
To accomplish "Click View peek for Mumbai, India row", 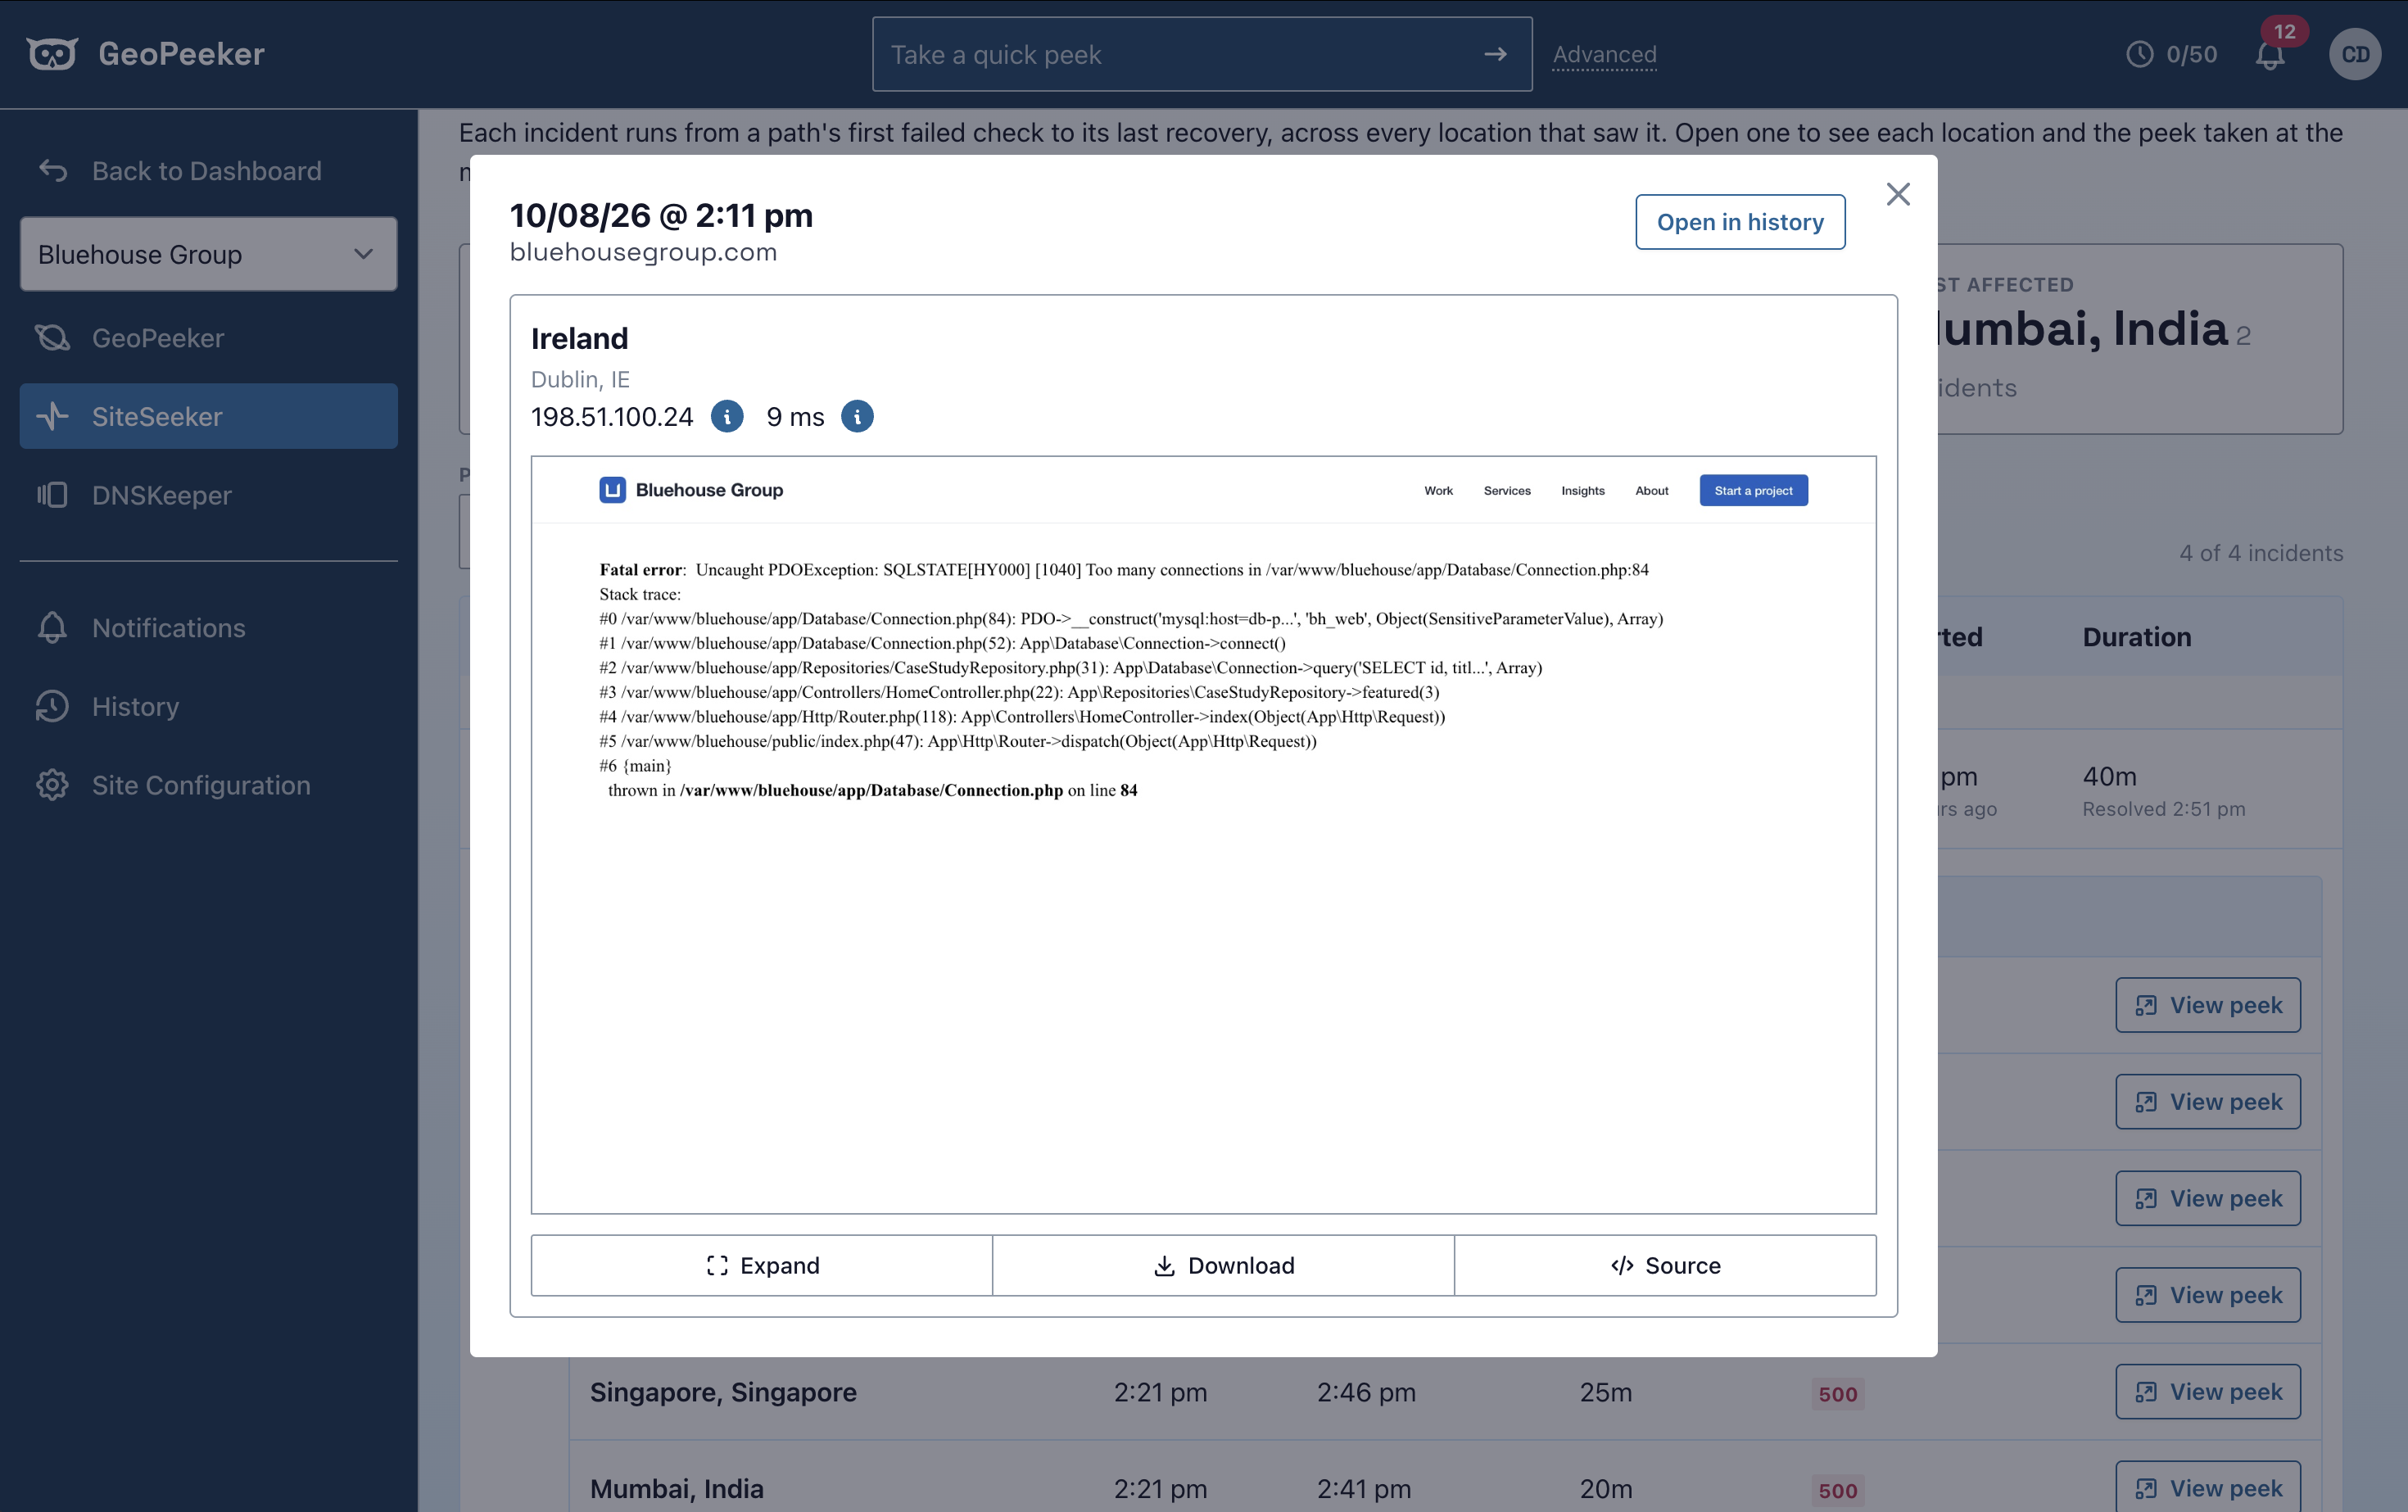I will coord(2208,1488).
